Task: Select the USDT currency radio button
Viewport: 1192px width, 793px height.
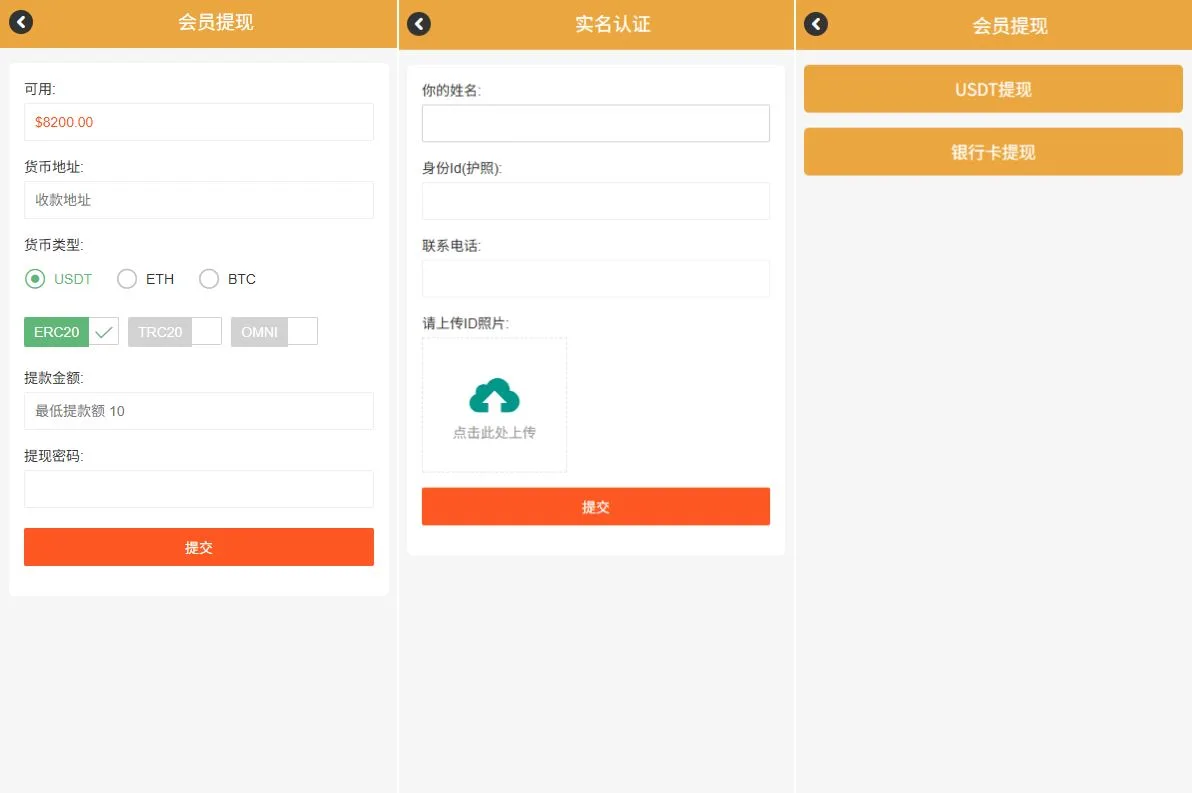Action: tap(36, 279)
